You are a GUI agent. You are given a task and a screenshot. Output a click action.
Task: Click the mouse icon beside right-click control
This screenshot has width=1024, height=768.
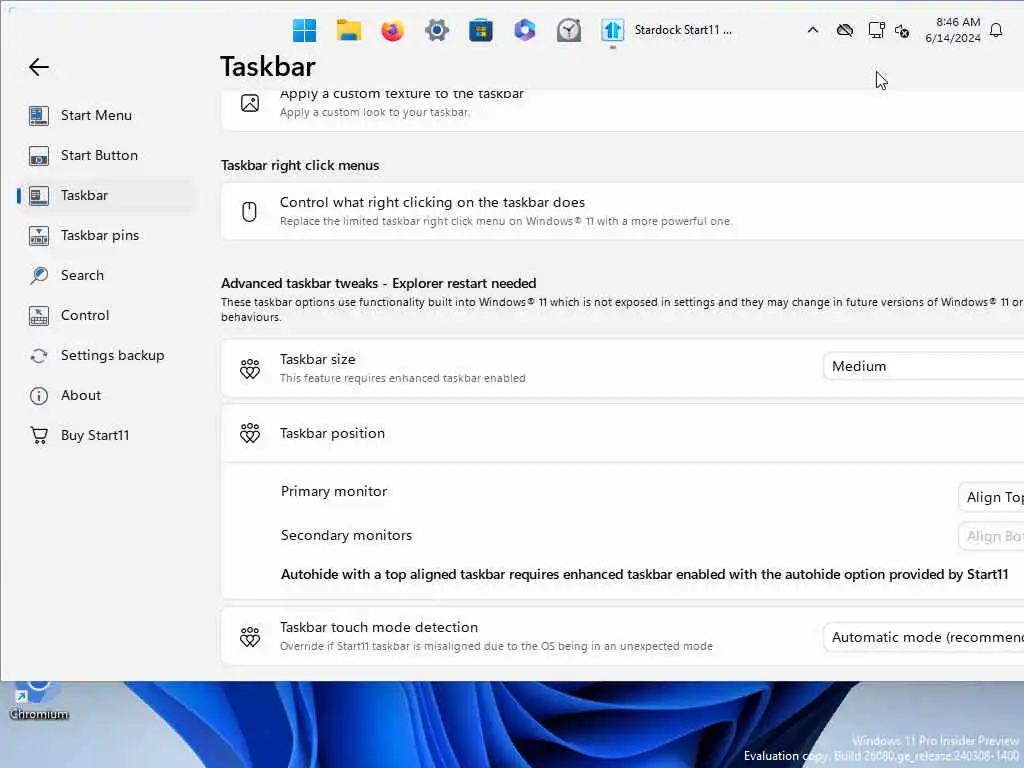(x=249, y=211)
